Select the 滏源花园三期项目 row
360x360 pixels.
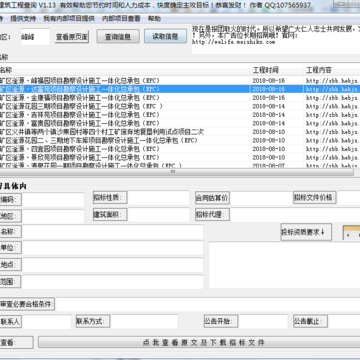[180, 106]
